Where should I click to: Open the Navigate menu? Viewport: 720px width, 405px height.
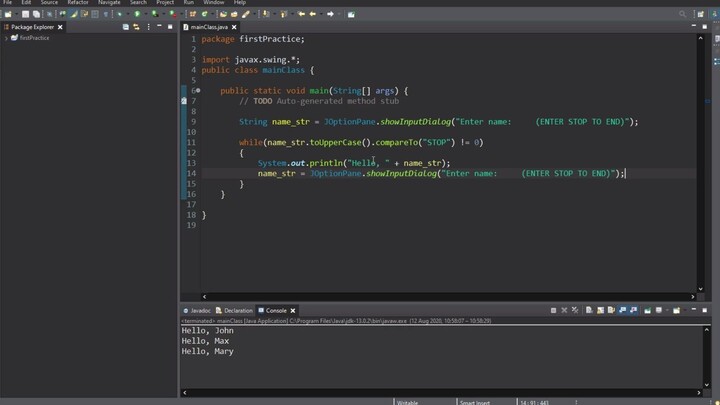(109, 2)
